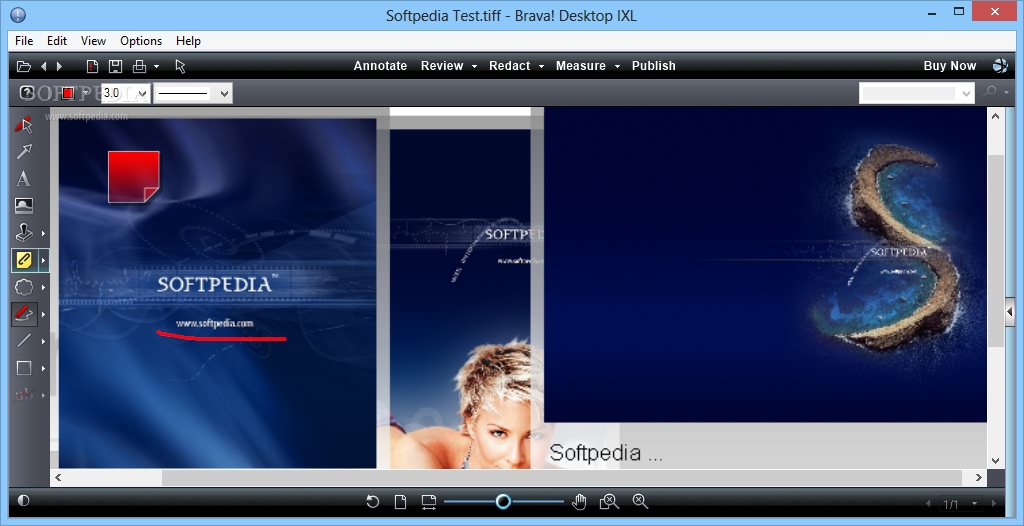This screenshot has width=1024, height=526.
Task: Expand the Rectangle tool flyout arrow
Action: tap(44, 369)
